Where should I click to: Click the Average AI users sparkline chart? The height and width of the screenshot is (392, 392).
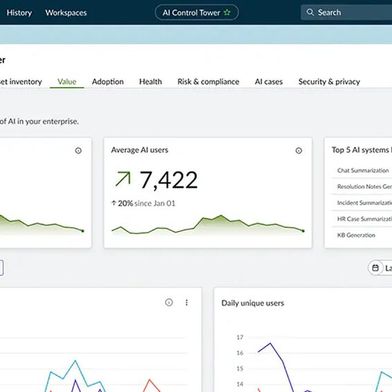(x=208, y=225)
